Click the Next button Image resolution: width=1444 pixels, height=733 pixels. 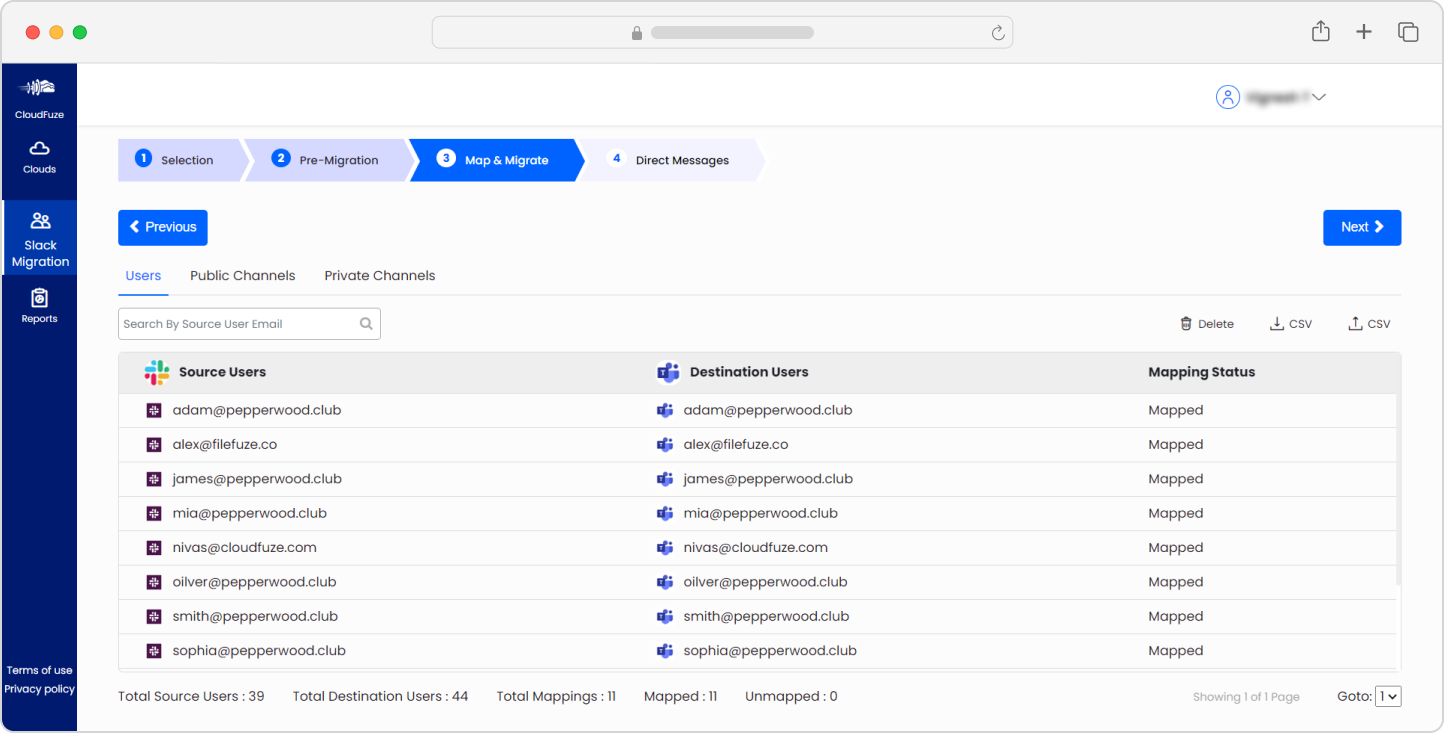click(x=1362, y=227)
